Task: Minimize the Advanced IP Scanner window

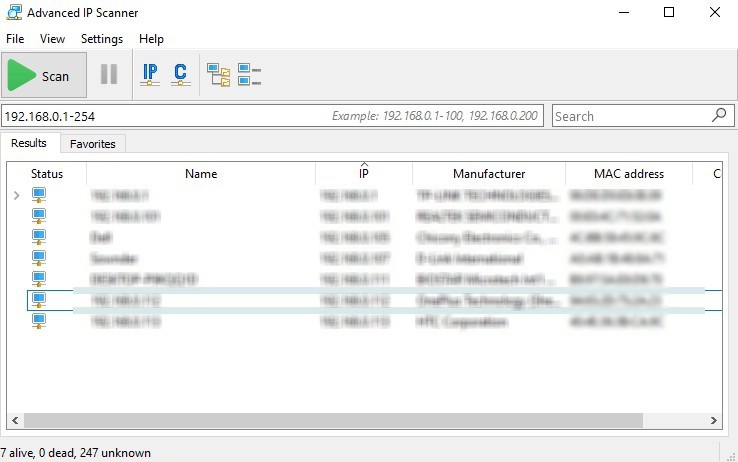Action: click(x=624, y=12)
